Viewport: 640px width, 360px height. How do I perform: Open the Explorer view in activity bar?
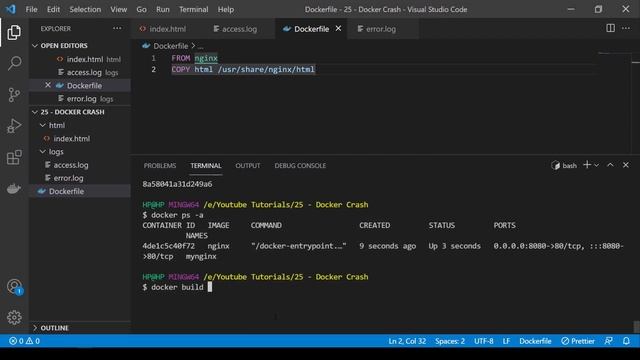(x=14, y=32)
